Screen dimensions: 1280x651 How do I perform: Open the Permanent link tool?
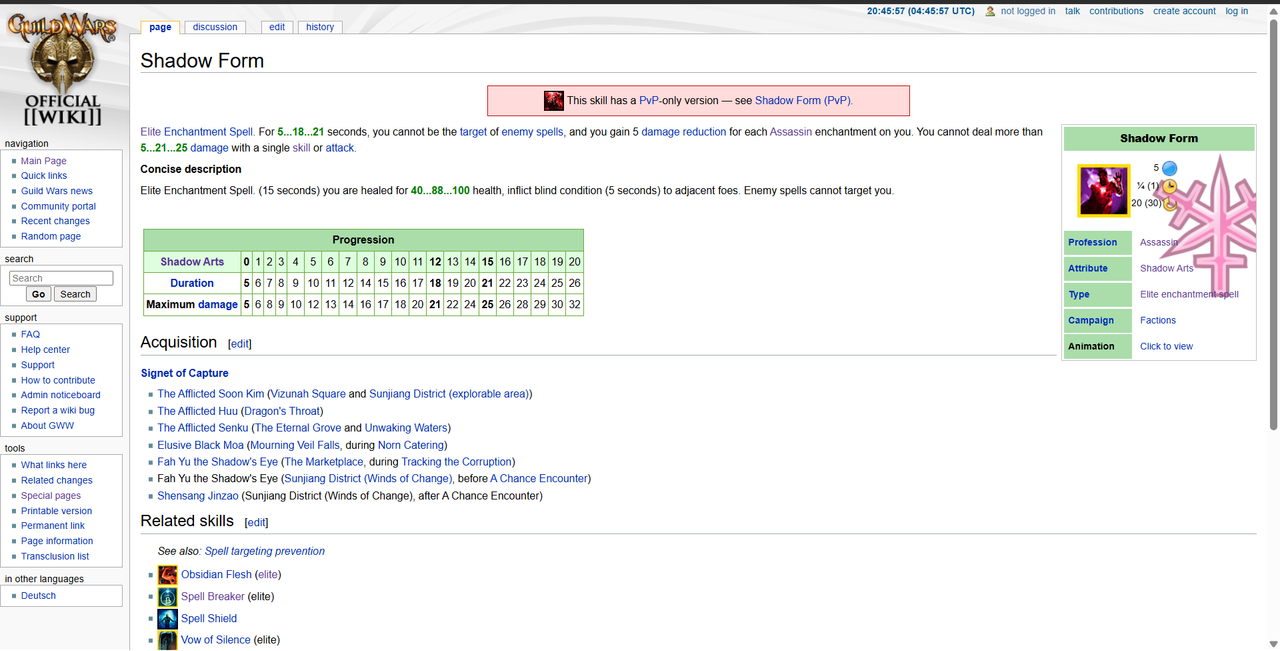click(x=53, y=526)
